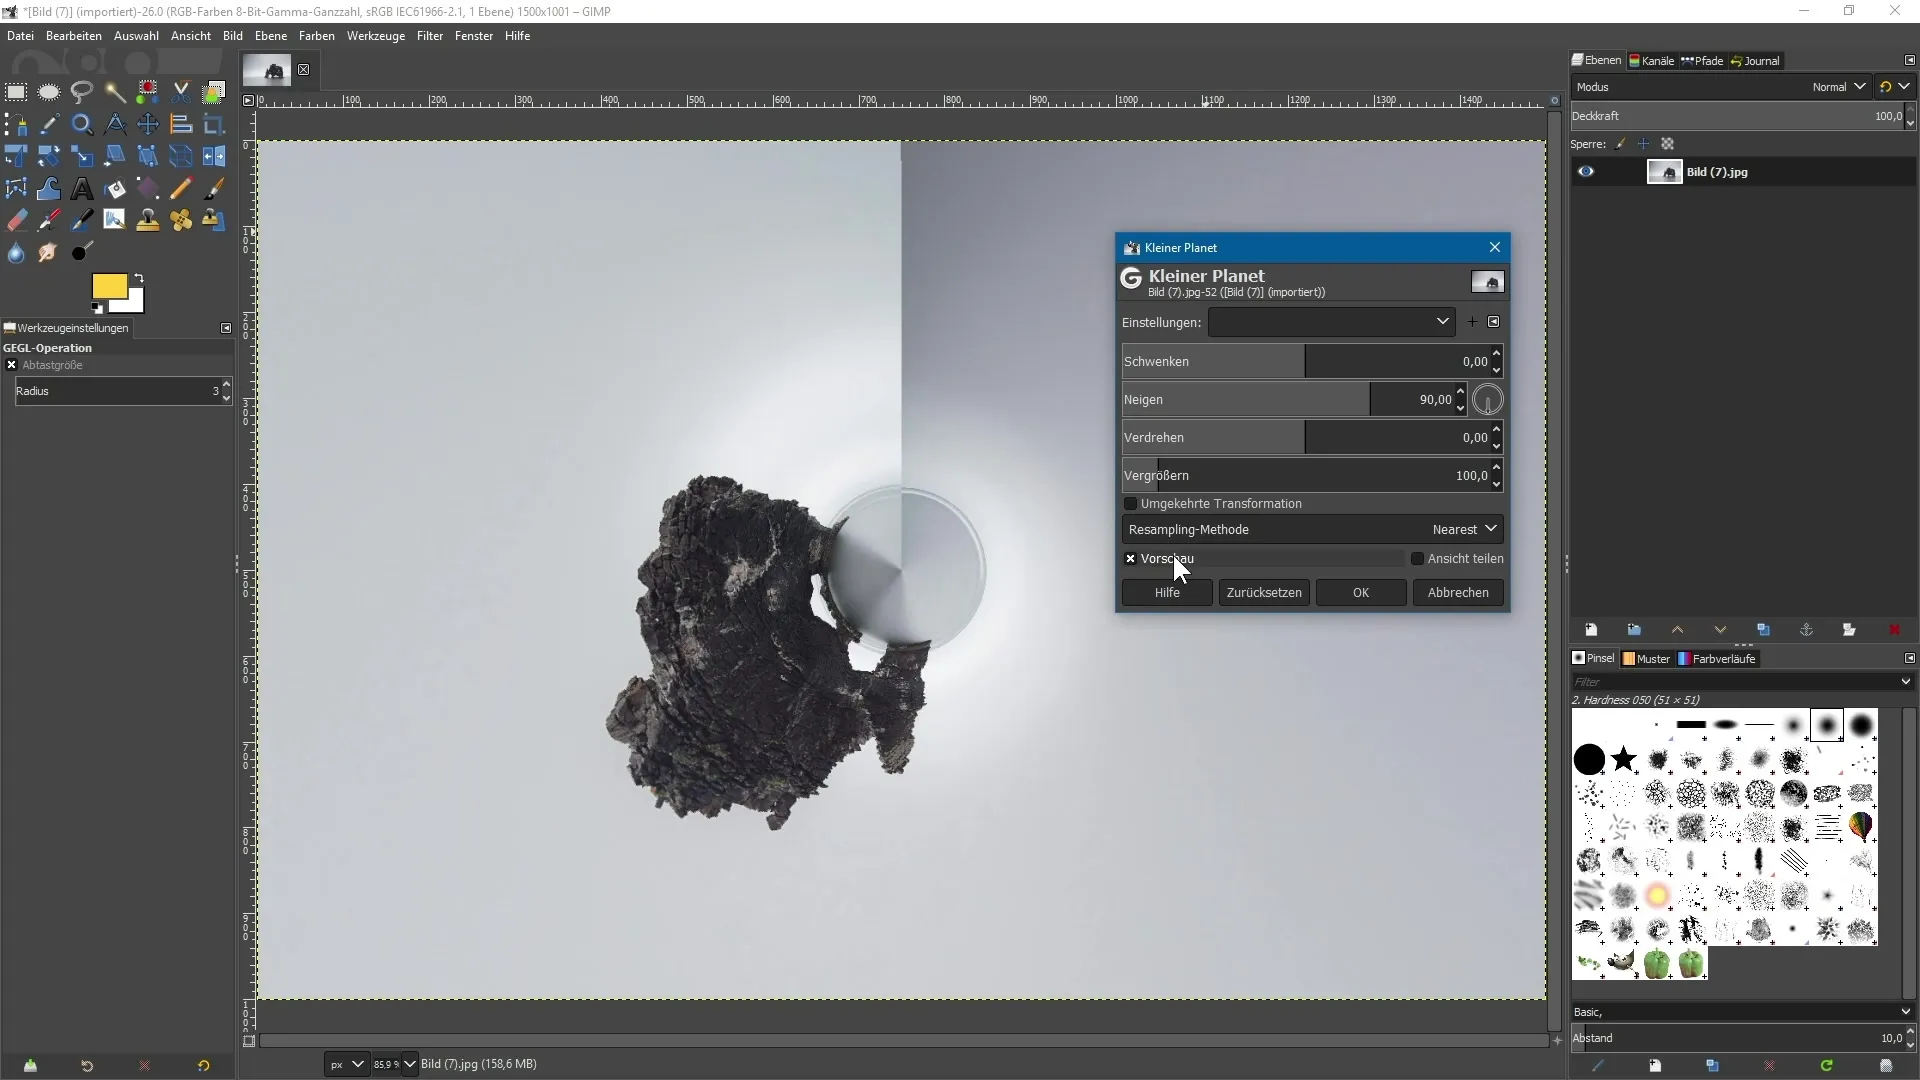Open the Einstellungen presets dropdown

[1332, 322]
